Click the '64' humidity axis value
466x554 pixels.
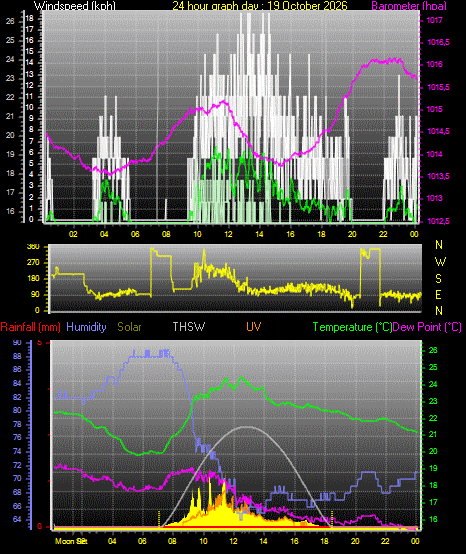coord(17,519)
